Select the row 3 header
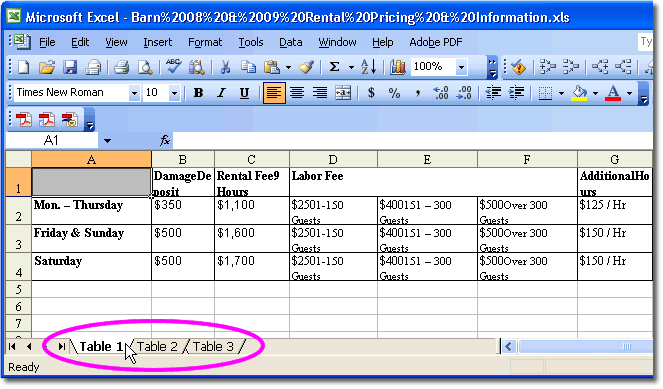The width and height of the screenshot is (663, 389). click(x=18, y=238)
